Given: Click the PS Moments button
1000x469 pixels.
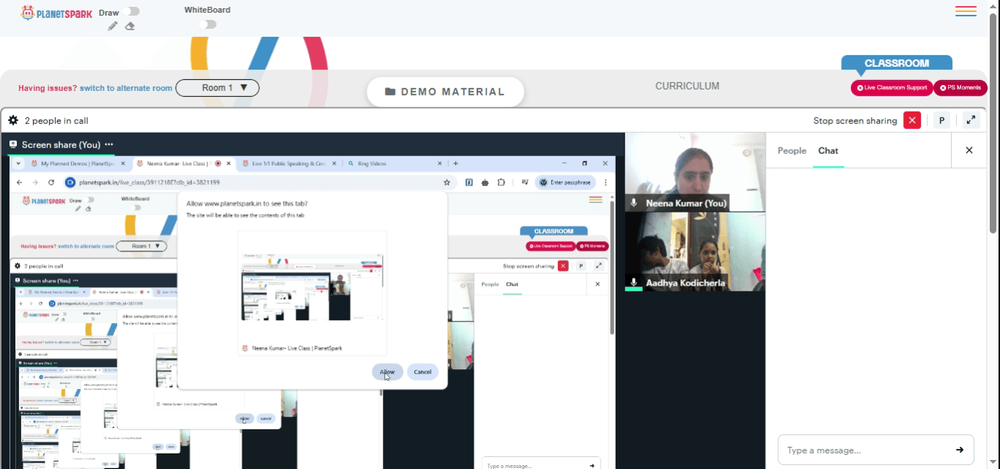Looking at the screenshot, I should [x=960, y=88].
